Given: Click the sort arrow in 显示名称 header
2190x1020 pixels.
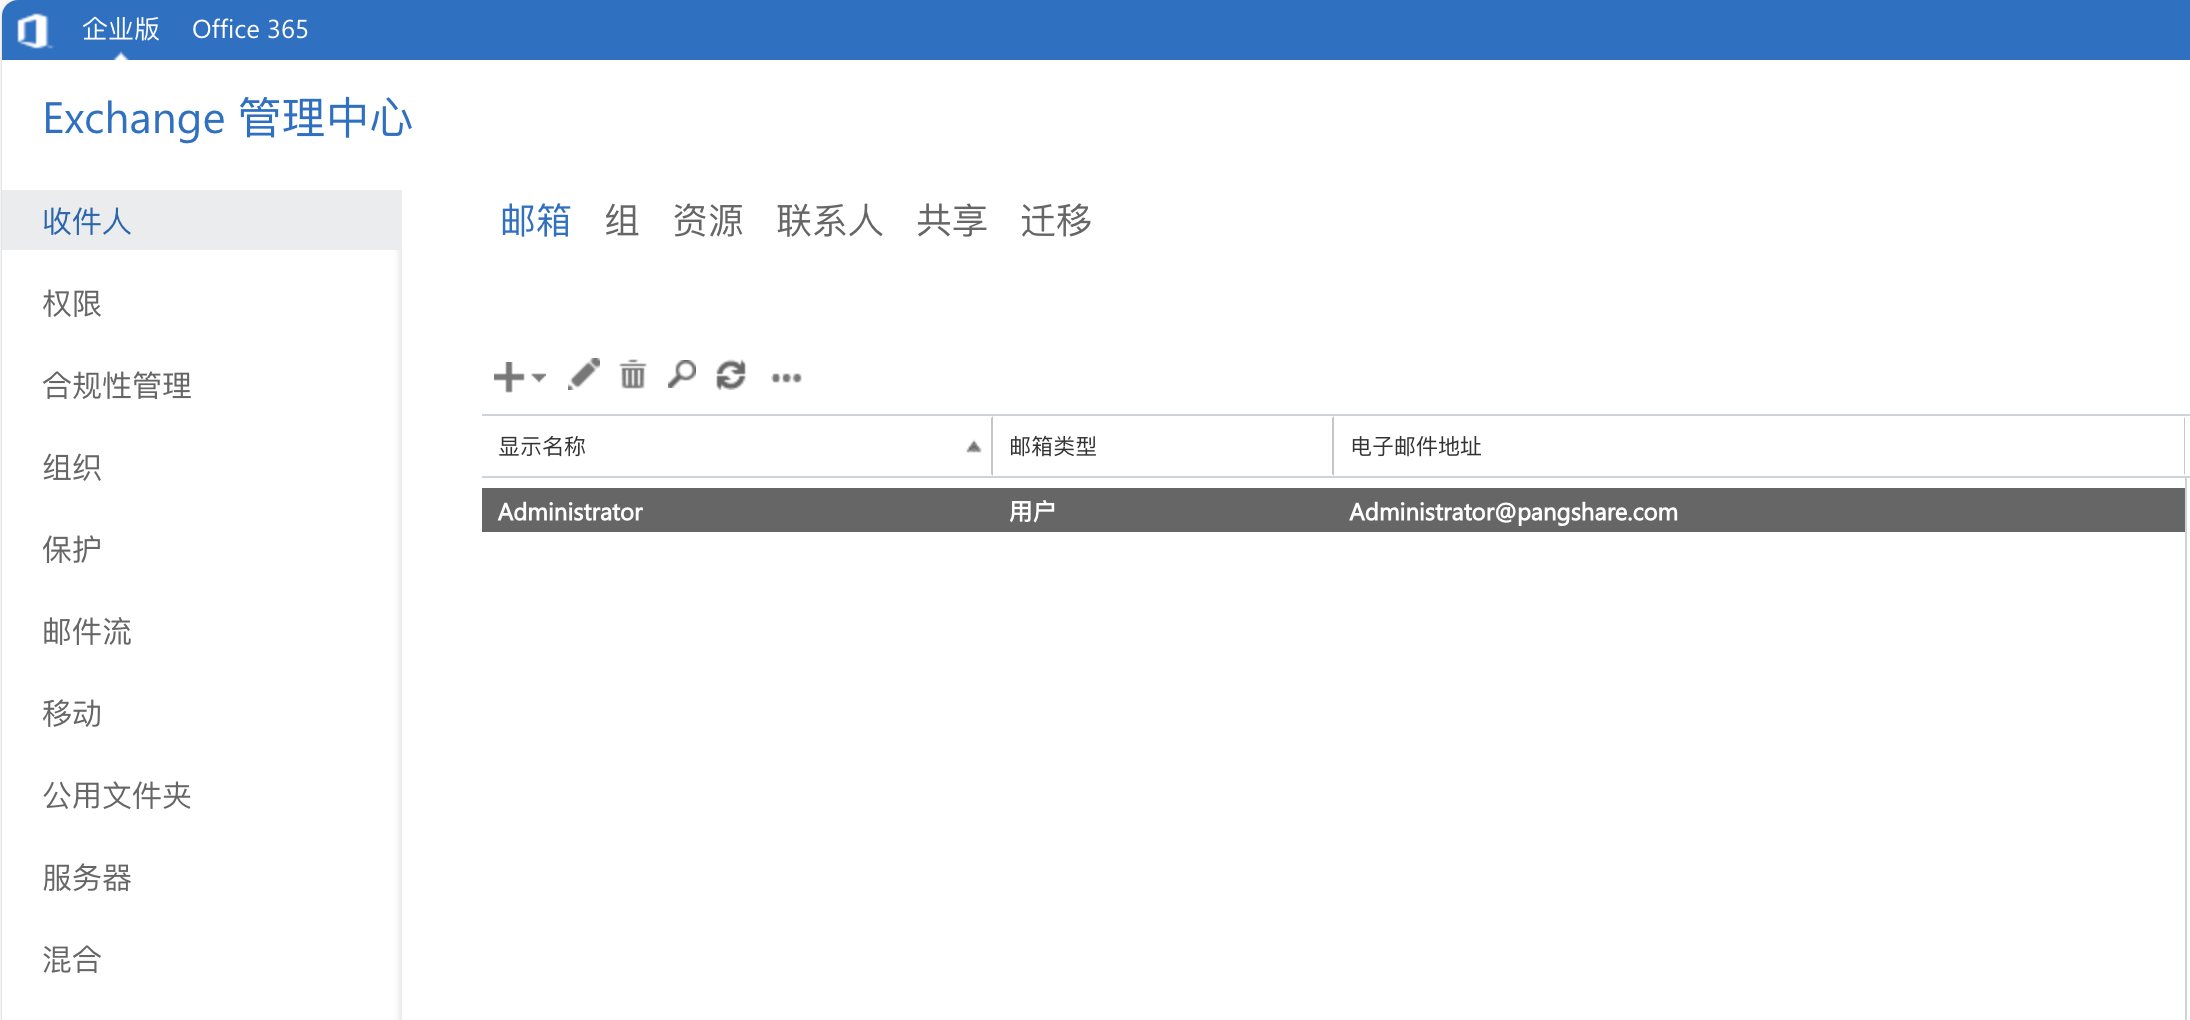Looking at the screenshot, I should coord(973,447).
